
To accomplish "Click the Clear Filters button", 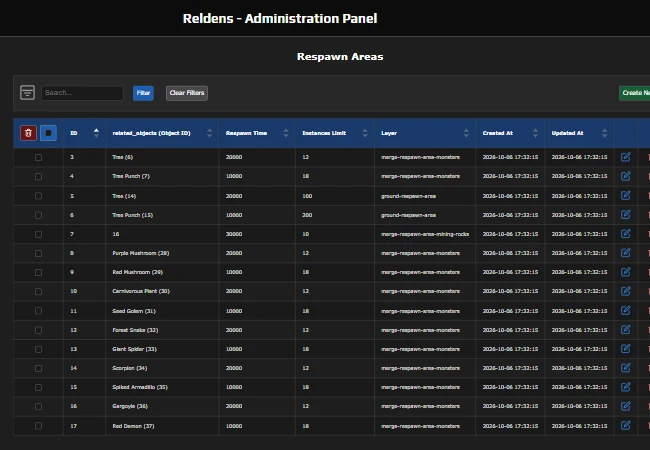I will coord(187,93).
